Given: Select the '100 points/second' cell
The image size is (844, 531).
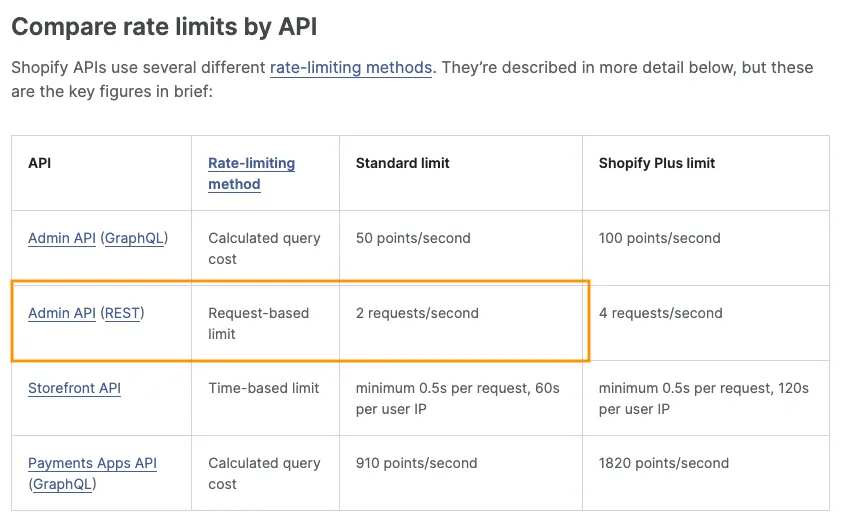Looking at the screenshot, I should [706, 248].
